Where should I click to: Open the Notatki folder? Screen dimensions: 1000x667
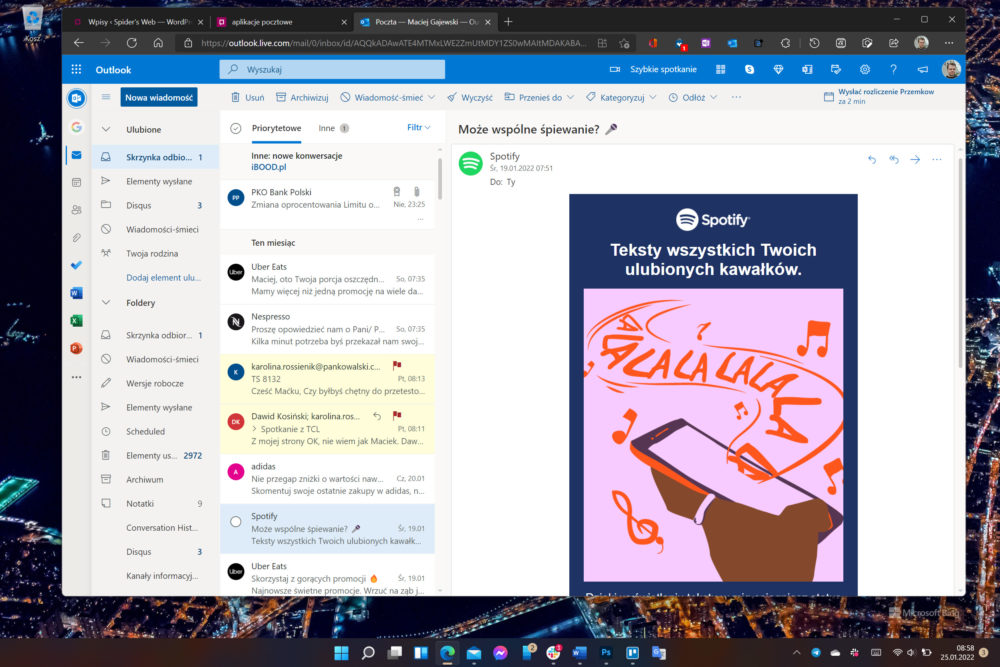click(x=156, y=504)
